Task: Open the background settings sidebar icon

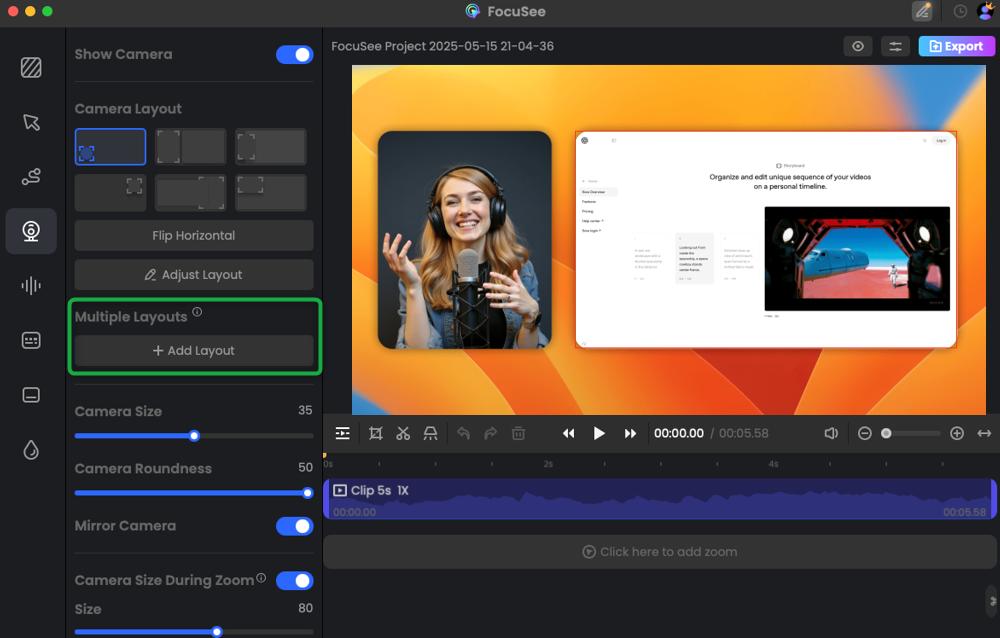Action: point(31,67)
